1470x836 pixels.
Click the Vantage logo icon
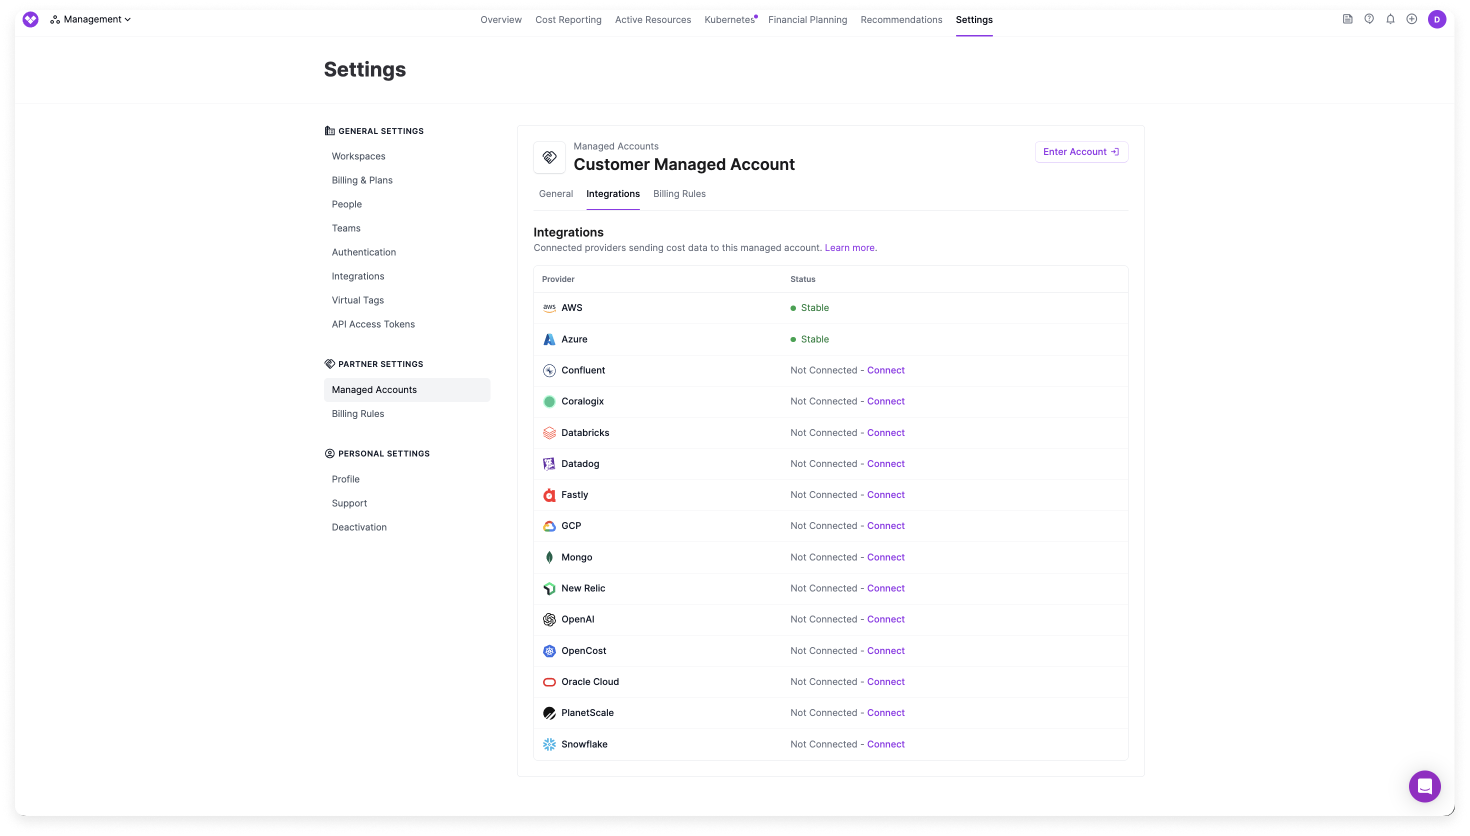[30, 19]
